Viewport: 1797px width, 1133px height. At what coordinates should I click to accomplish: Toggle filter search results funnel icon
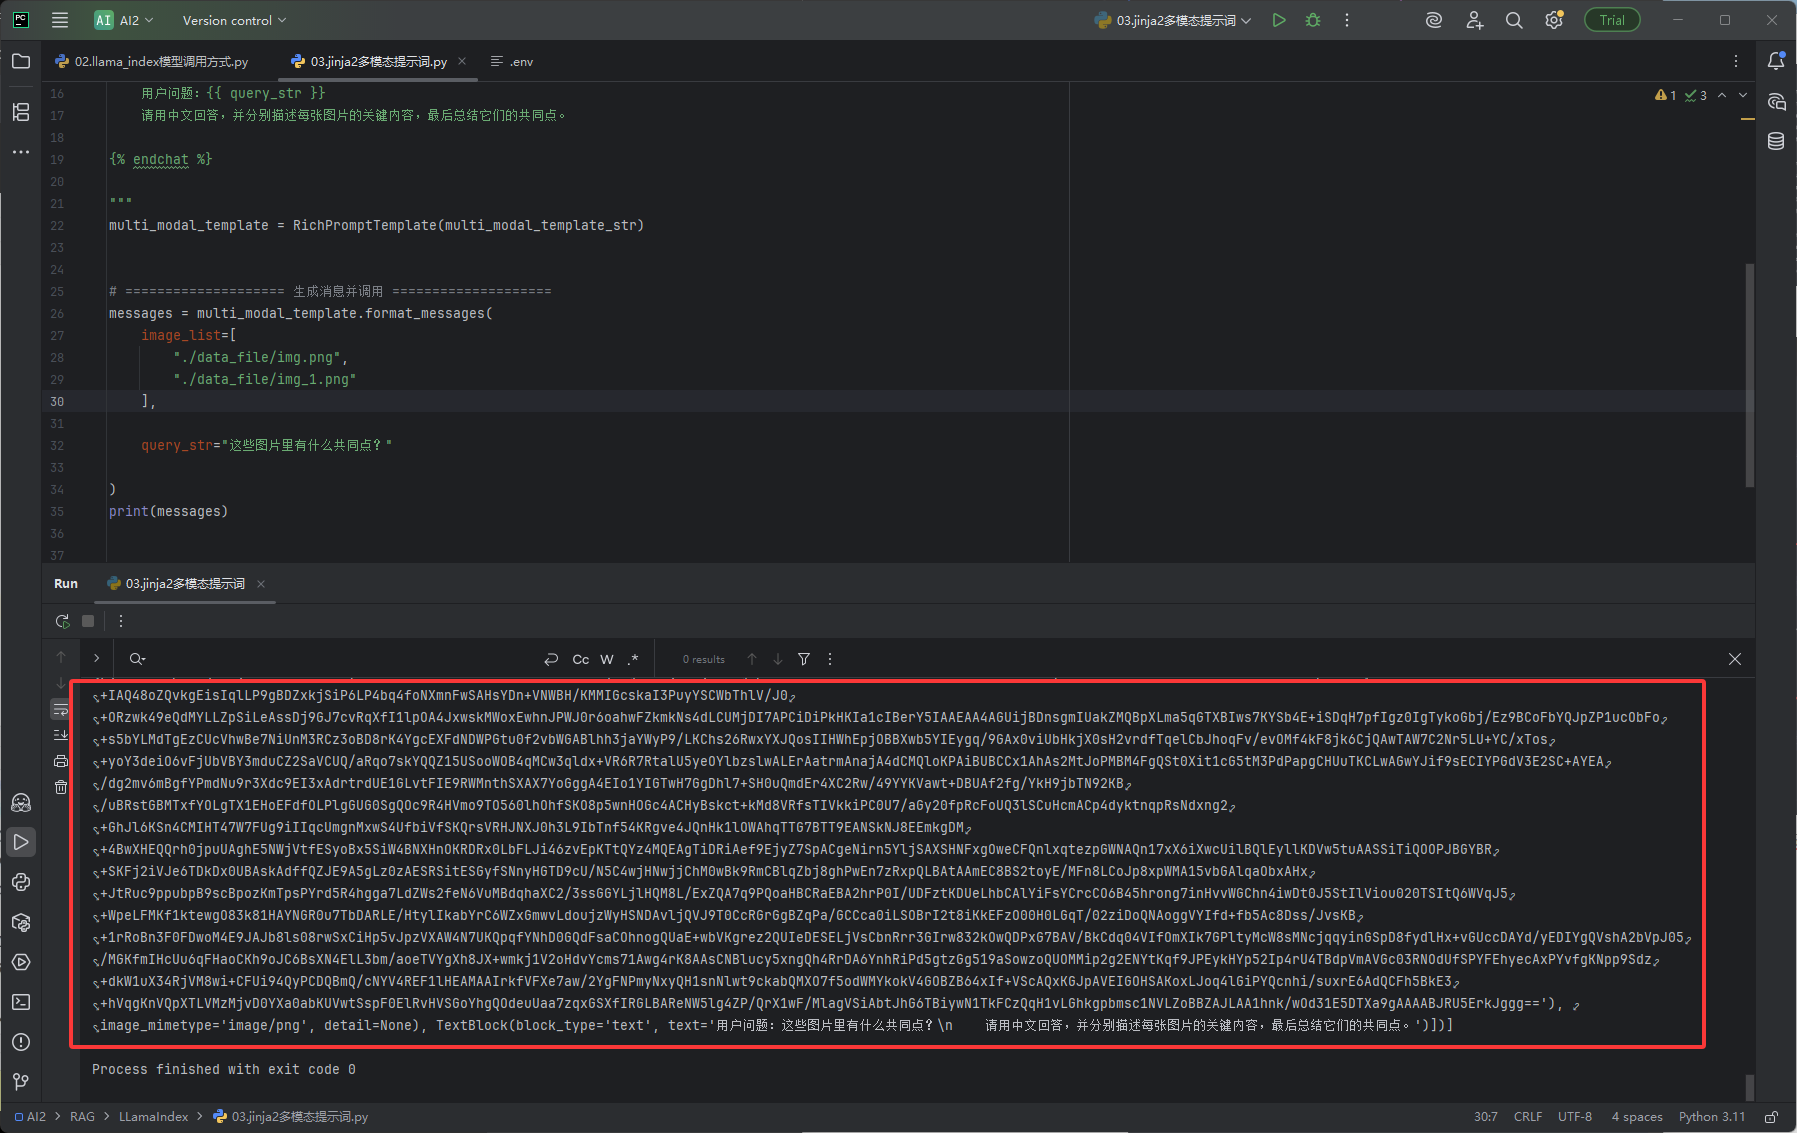[x=804, y=659]
